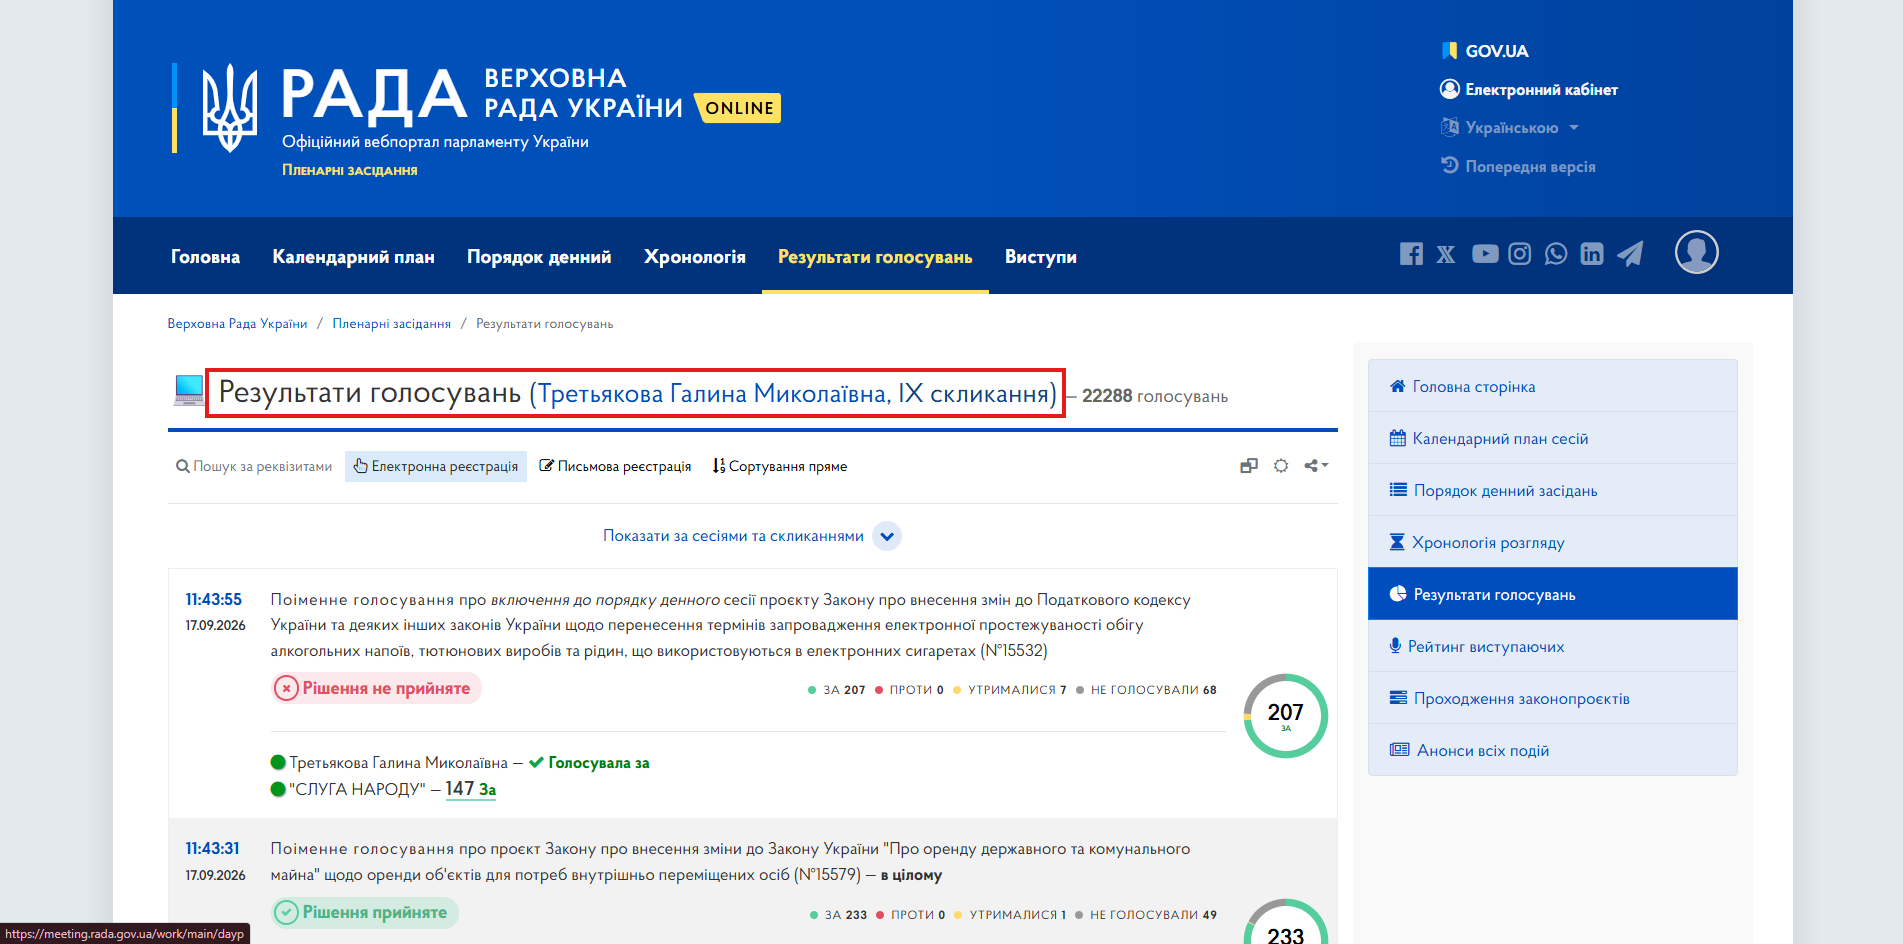Click the 207 votes result circle

tap(1286, 716)
